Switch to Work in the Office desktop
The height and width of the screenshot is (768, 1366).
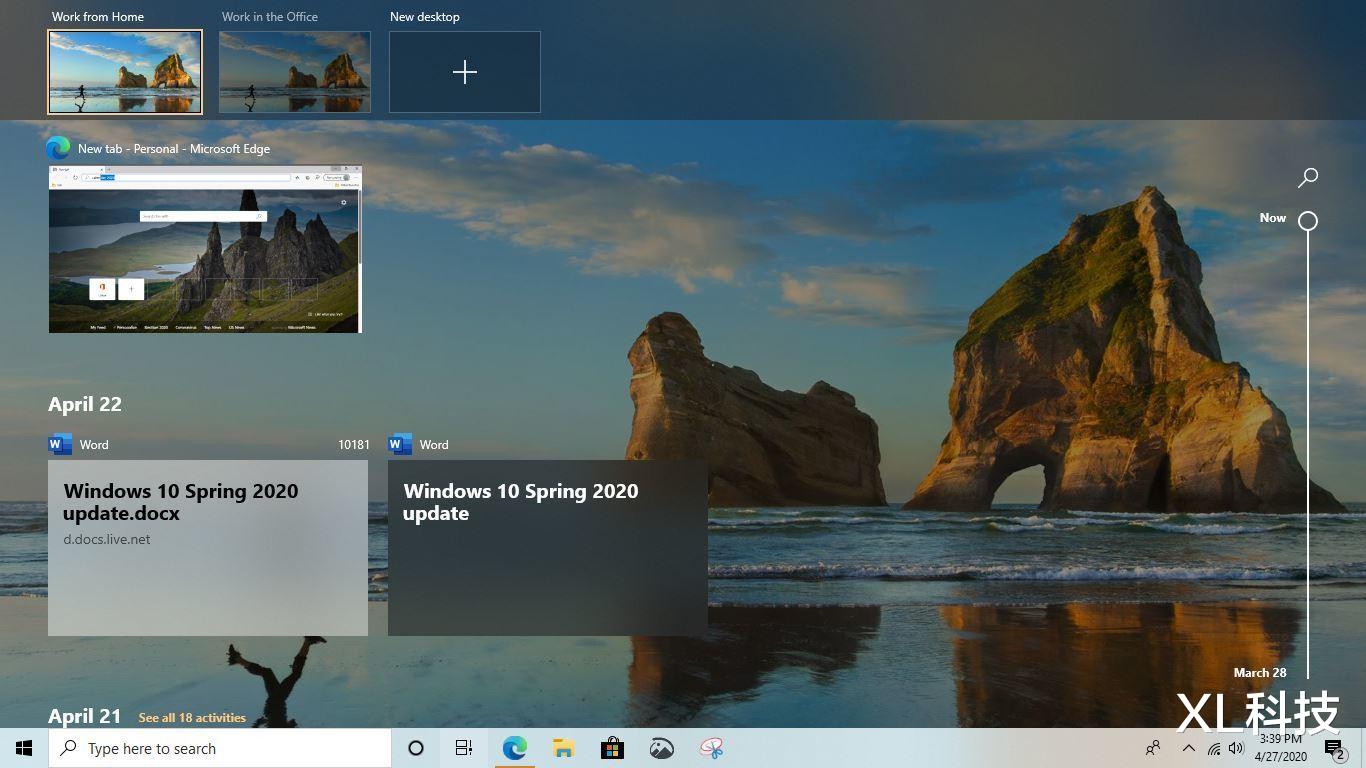point(295,72)
